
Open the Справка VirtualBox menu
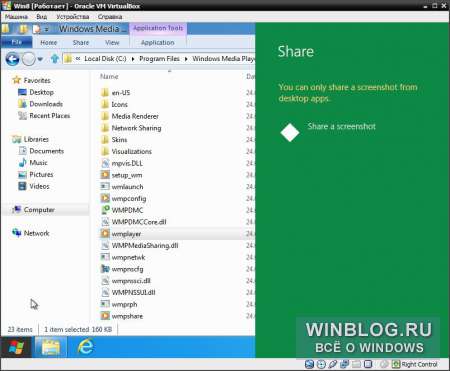coord(110,17)
